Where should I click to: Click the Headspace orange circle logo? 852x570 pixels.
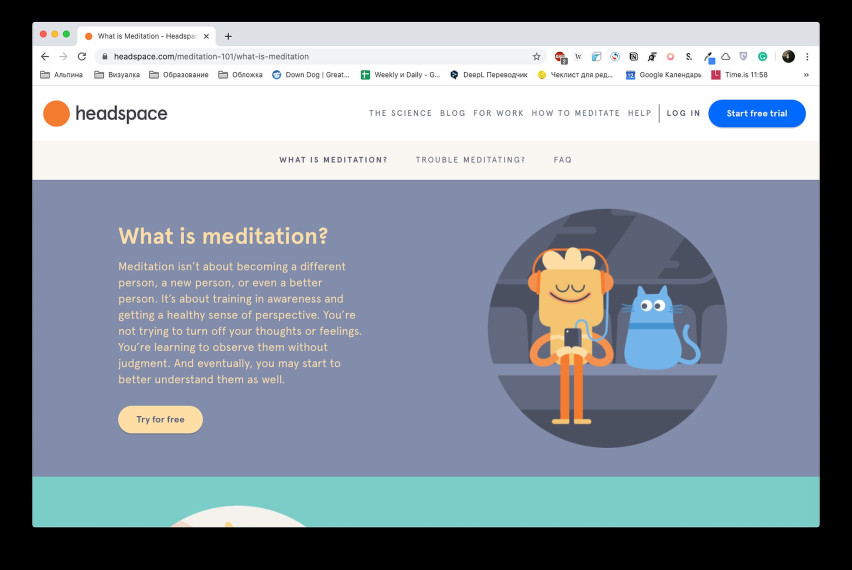(x=57, y=114)
